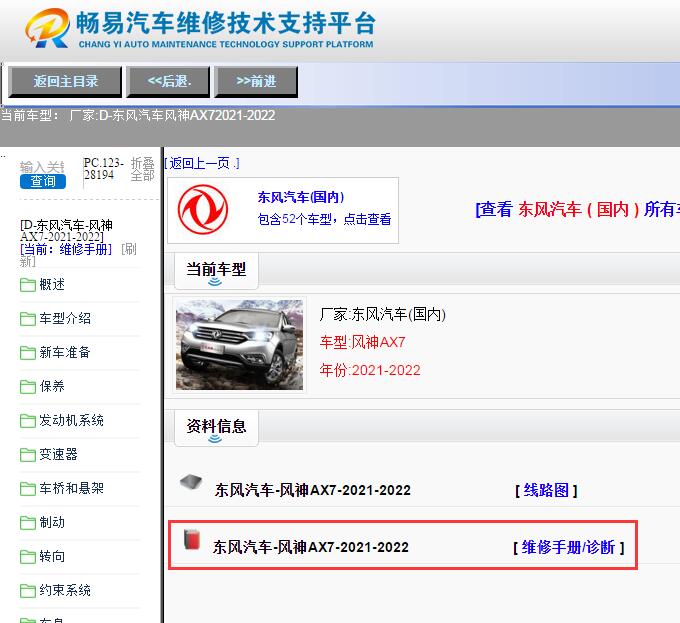The width and height of the screenshot is (680, 623).
Task: Click the folder icon next to 概述
Action: point(28,285)
